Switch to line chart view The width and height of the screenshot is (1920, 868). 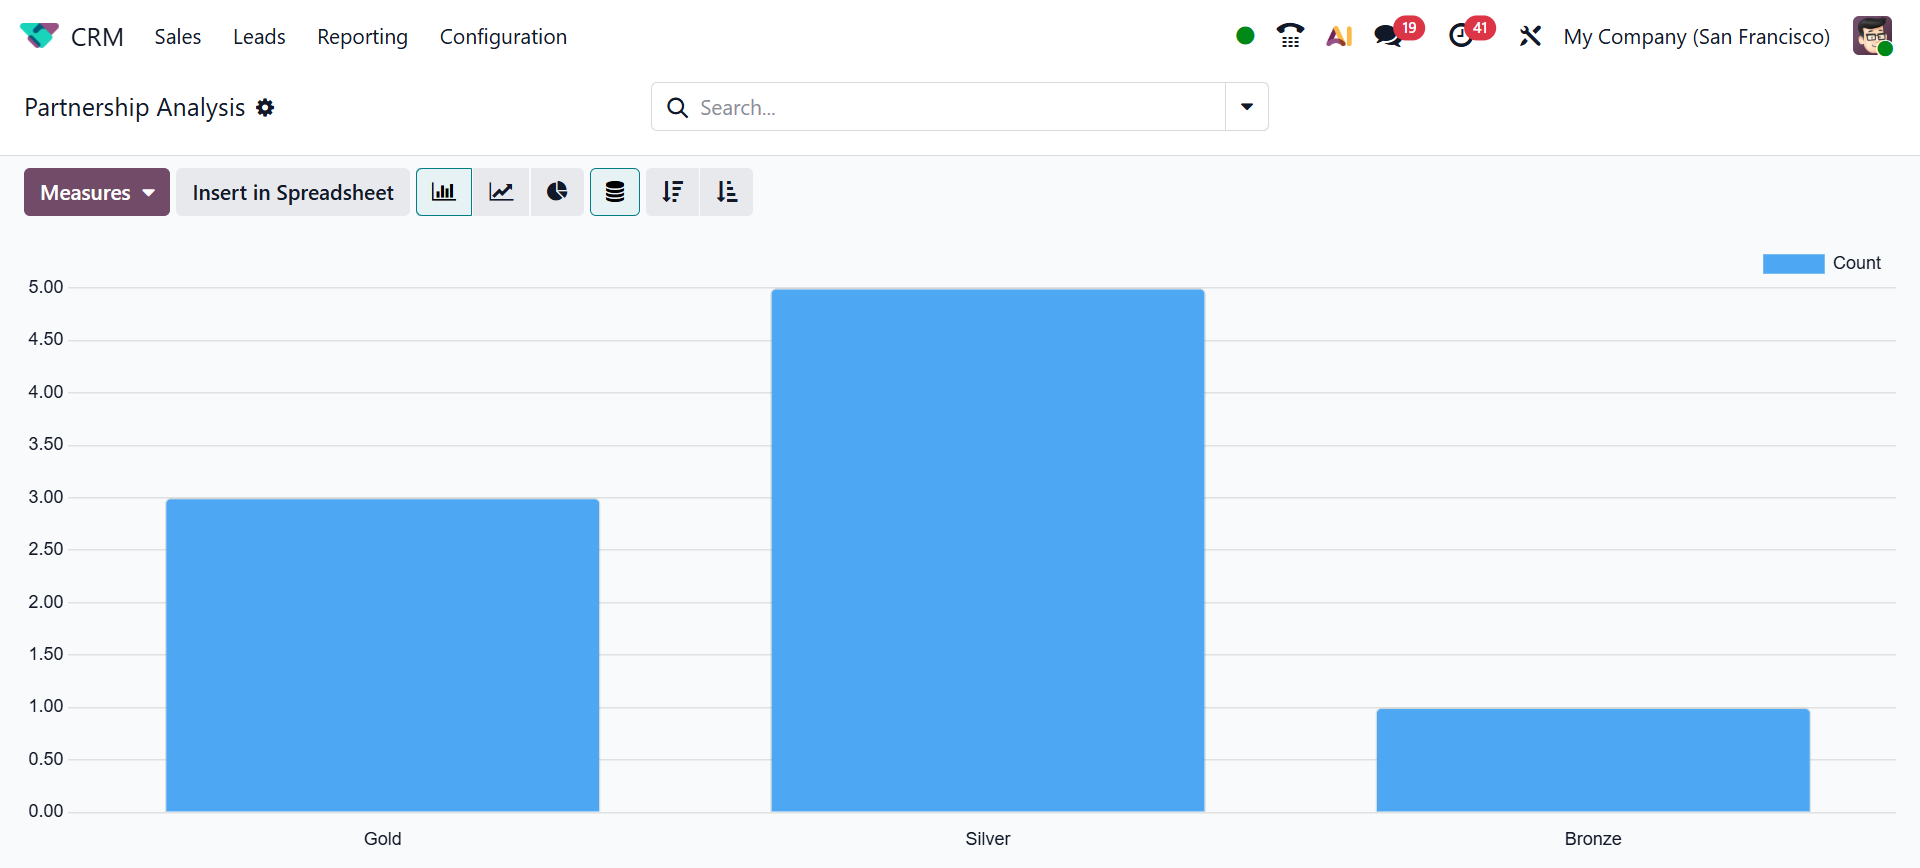coord(501,192)
